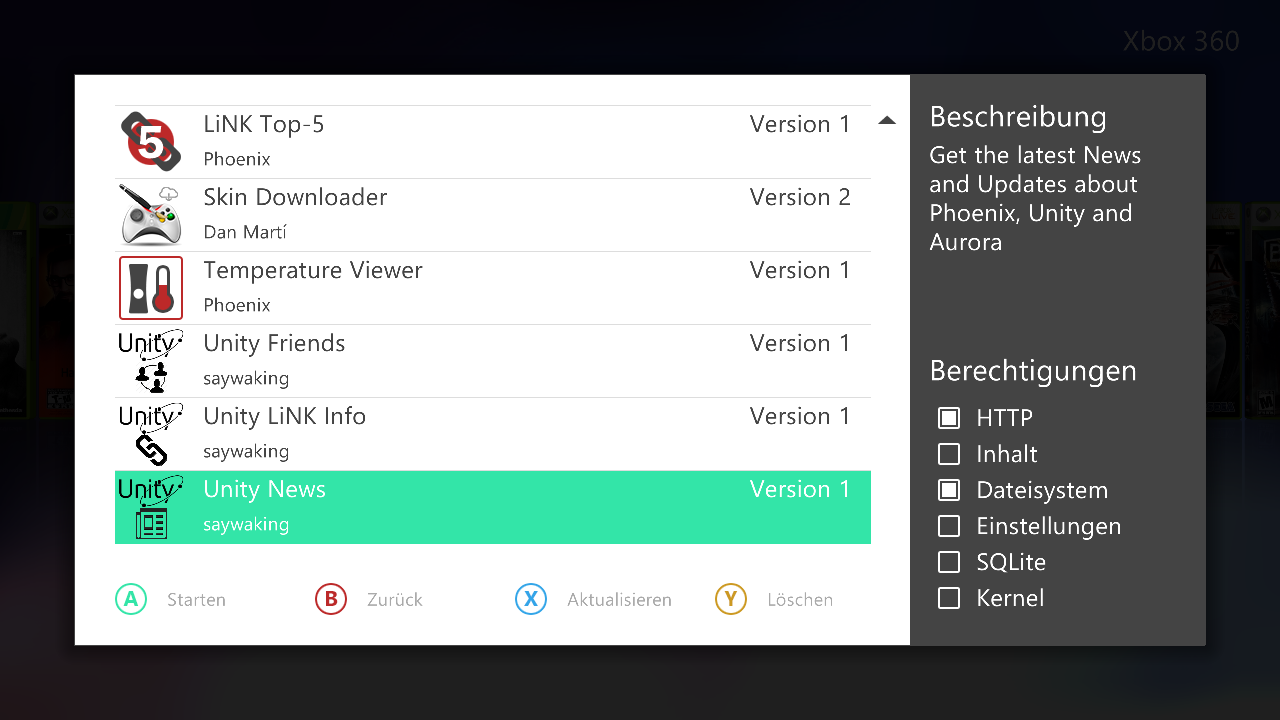Toggle the Inhalt permission checkbox

(949, 454)
